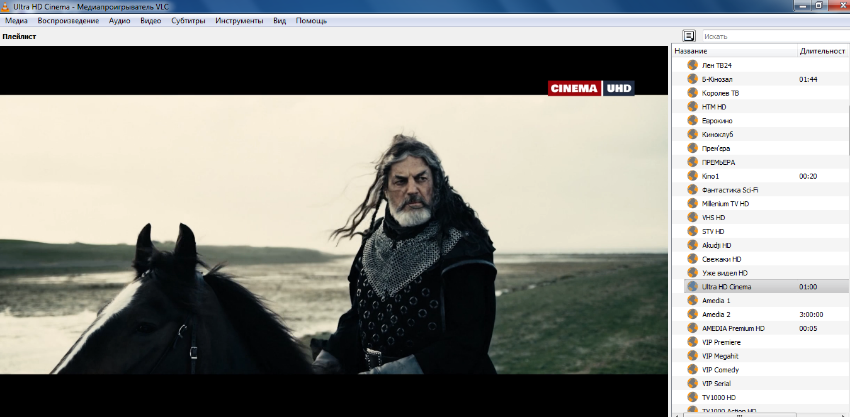Click the playlist view mode icon
This screenshot has width=850, height=417.
point(689,36)
